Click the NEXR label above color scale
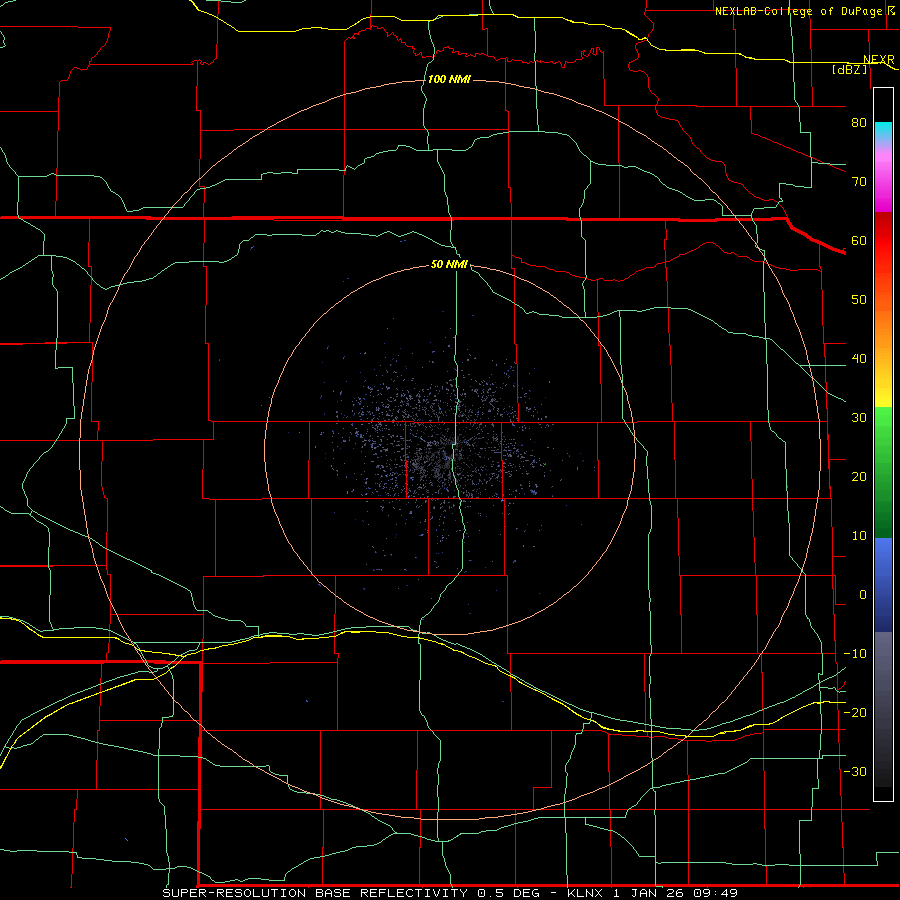The image size is (900, 900). point(879,60)
